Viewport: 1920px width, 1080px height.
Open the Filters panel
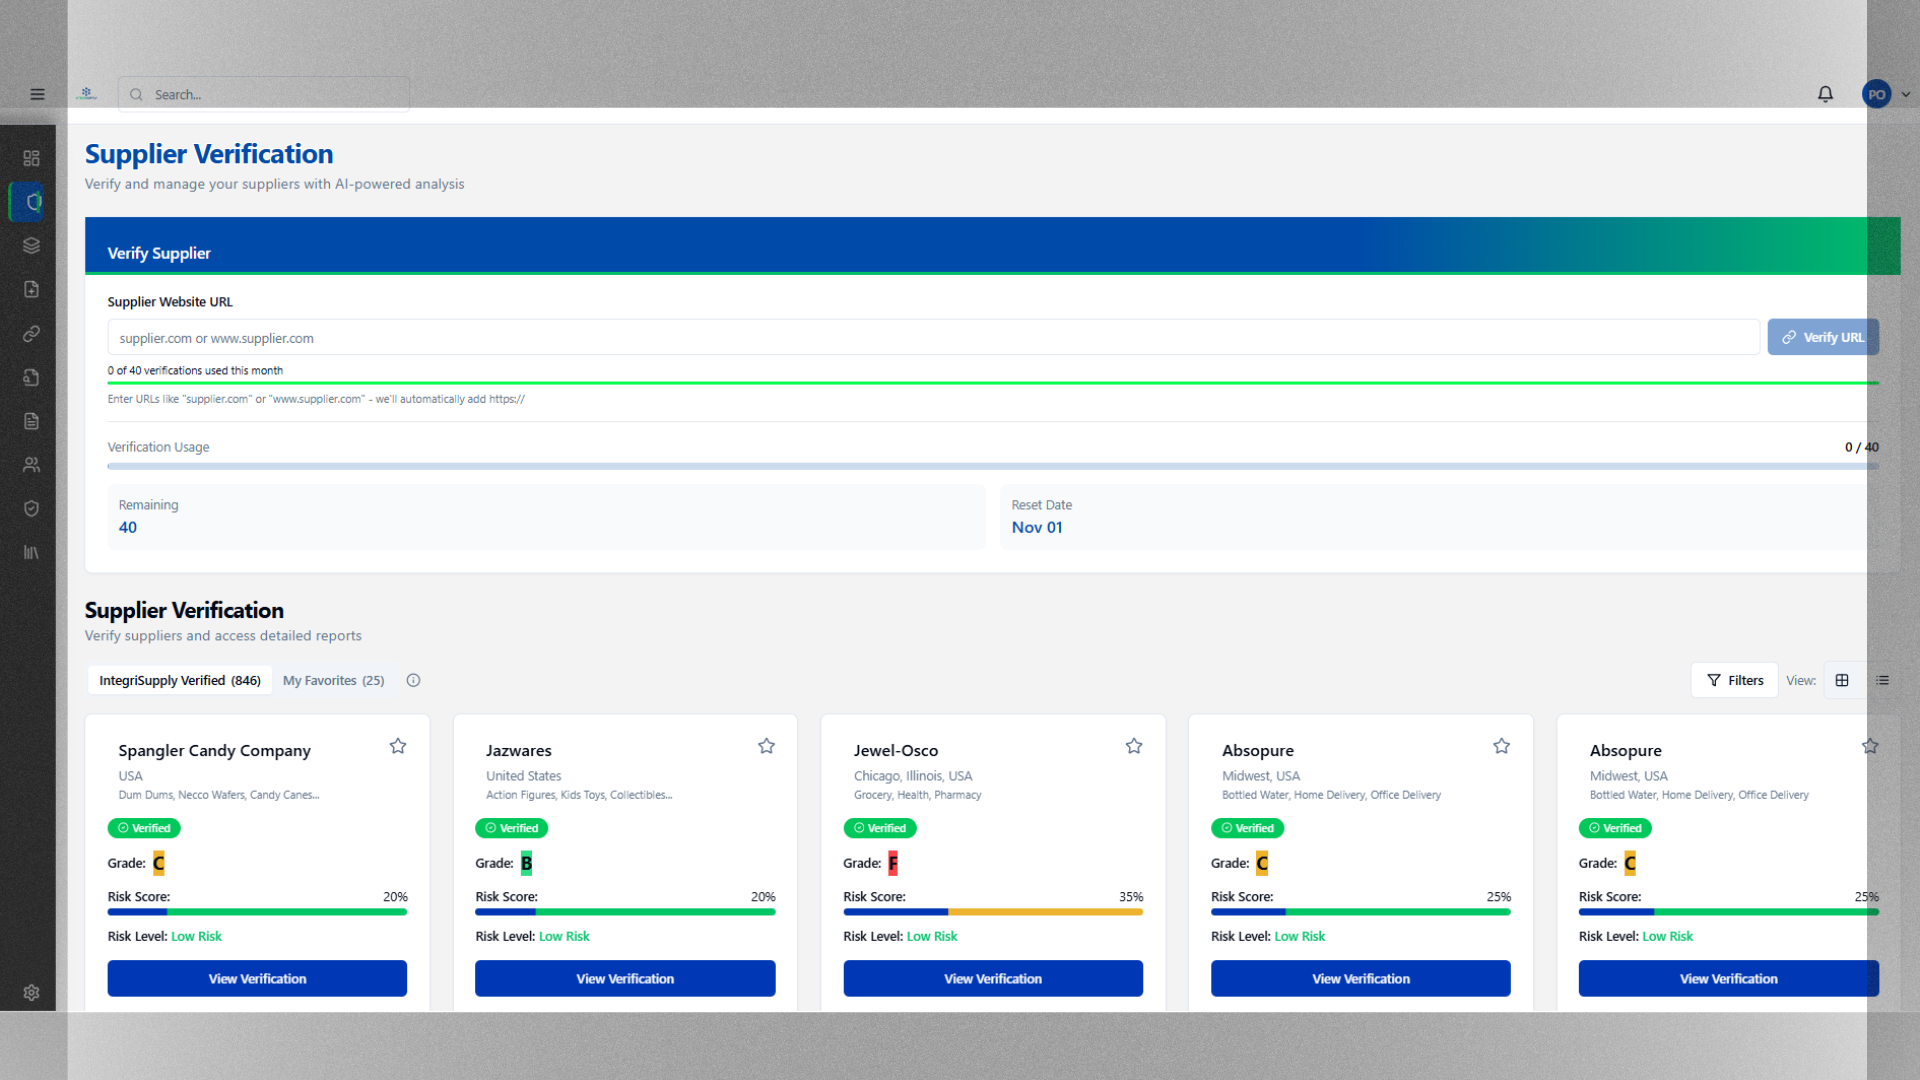tap(1734, 680)
